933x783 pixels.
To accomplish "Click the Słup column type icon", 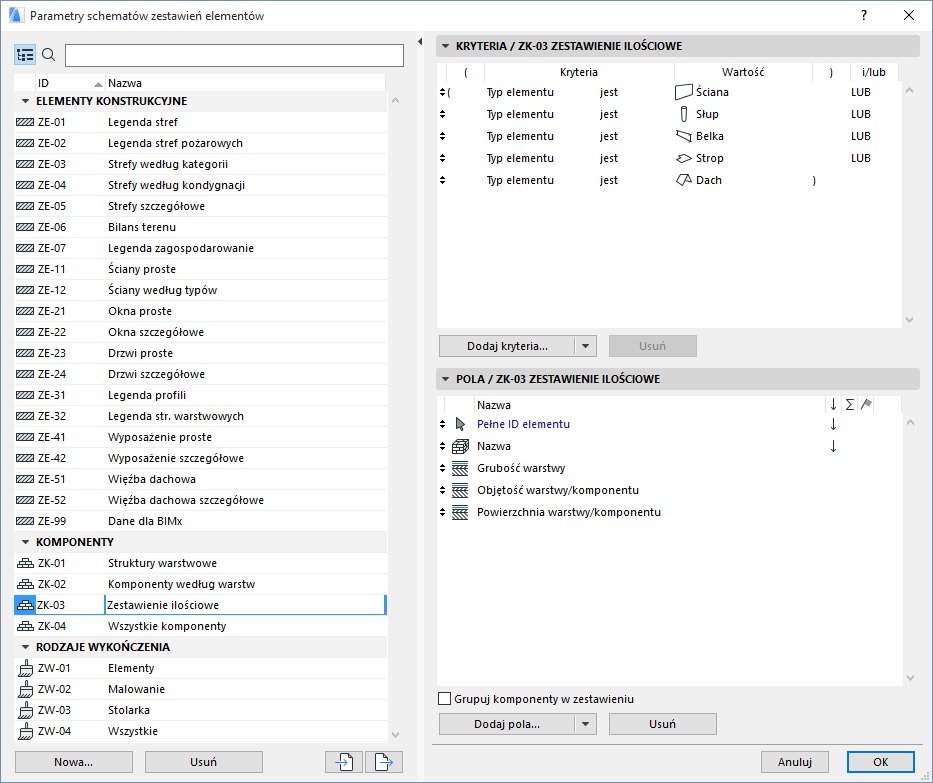I will [x=684, y=114].
